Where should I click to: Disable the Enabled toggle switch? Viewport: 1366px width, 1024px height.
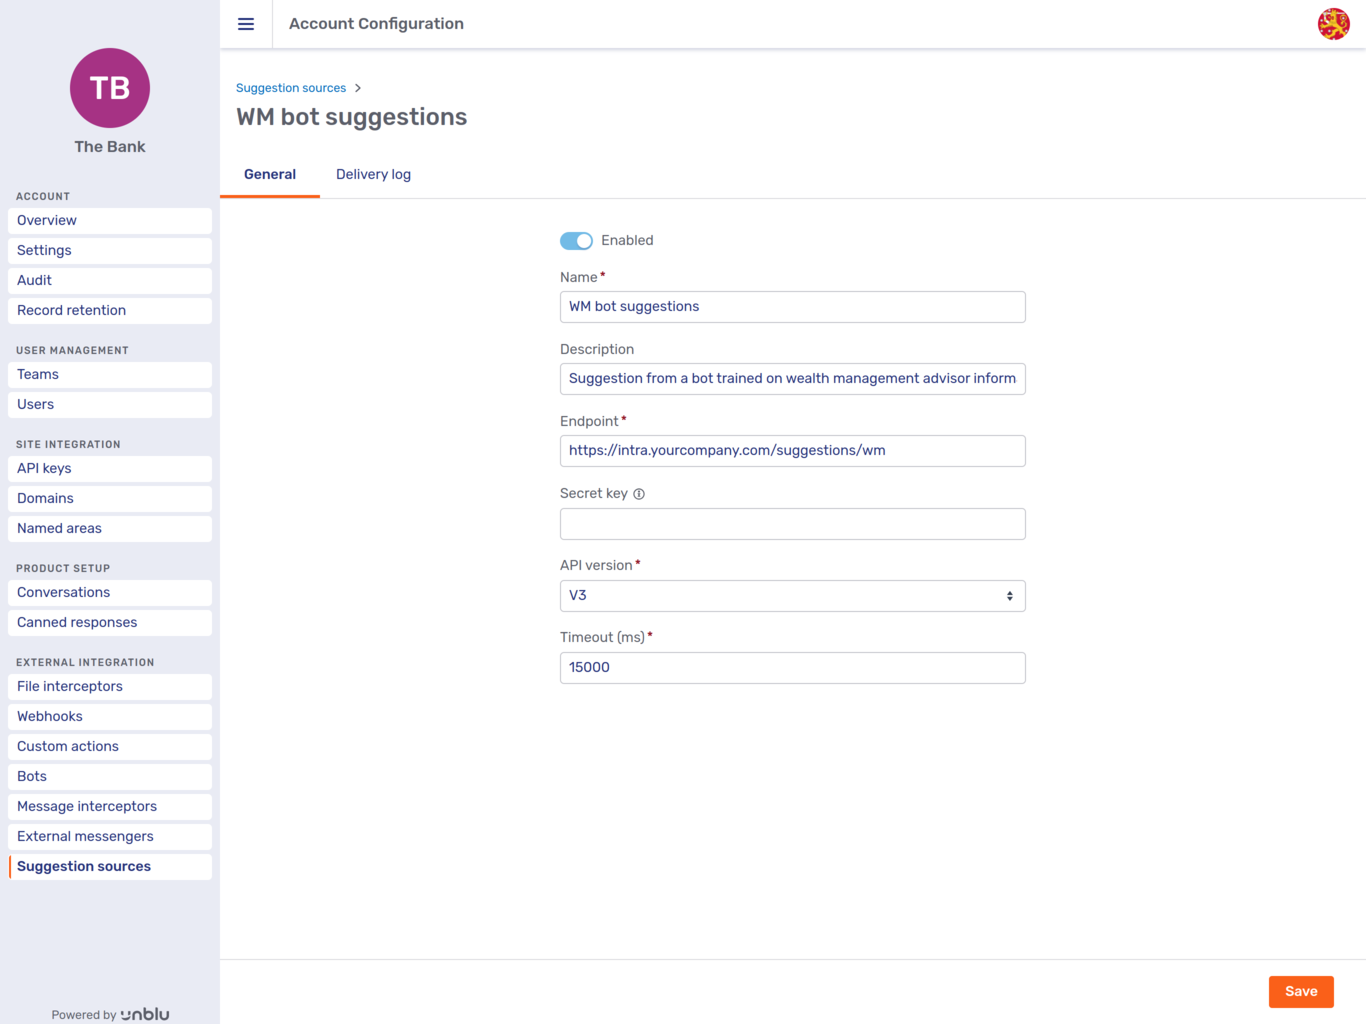click(x=576, y=241)
